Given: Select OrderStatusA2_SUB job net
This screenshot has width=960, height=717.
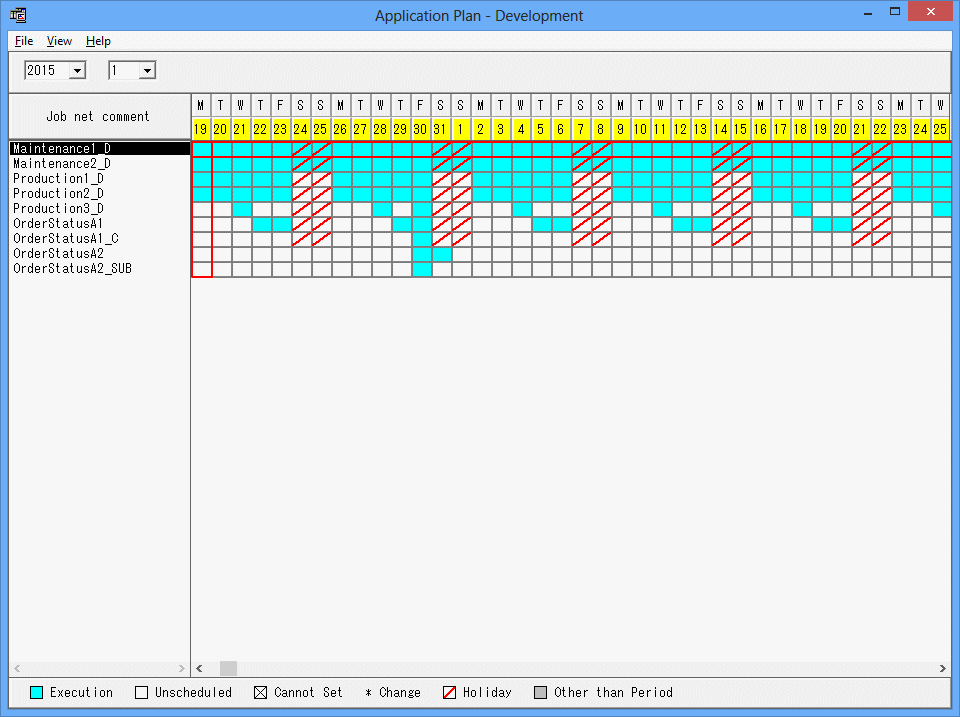Looking at the screenshot, I should pyautogui.click(x=72, y=269).
